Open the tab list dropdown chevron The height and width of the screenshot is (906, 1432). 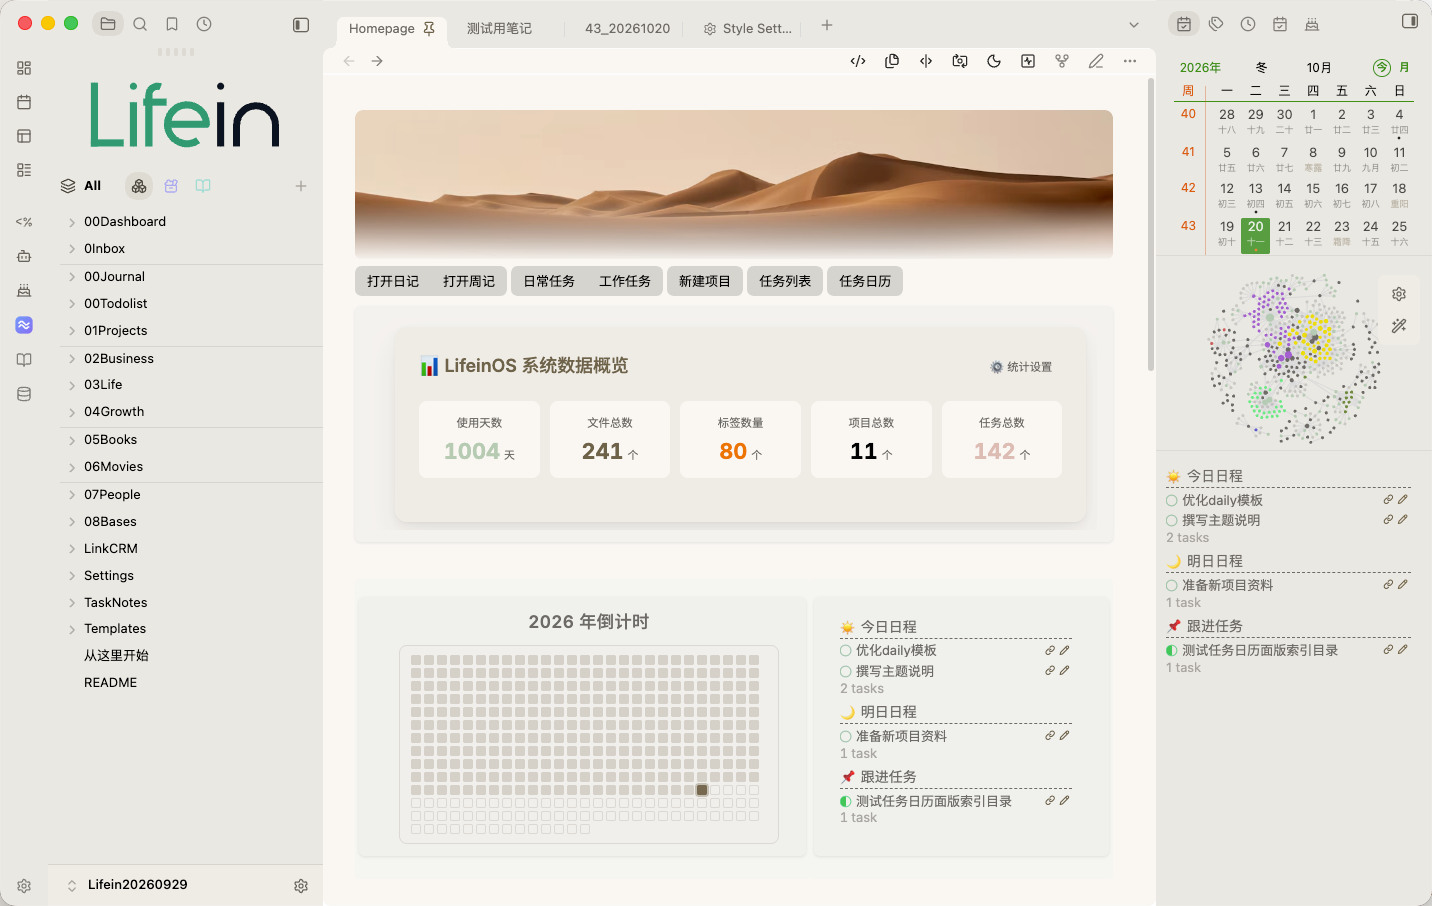1134,25
